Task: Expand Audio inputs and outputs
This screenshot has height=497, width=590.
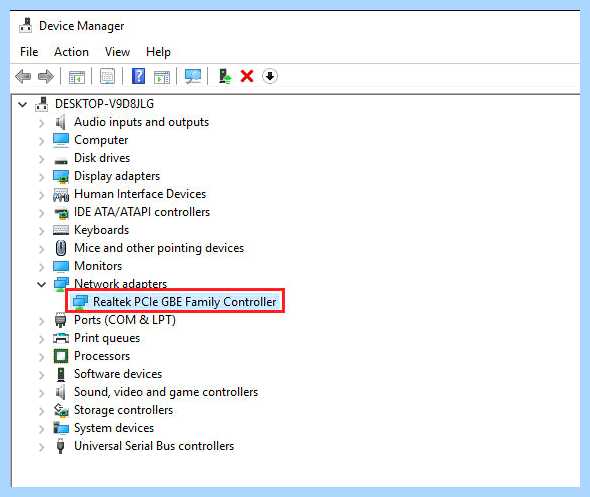Action: [x=41, y=123]
